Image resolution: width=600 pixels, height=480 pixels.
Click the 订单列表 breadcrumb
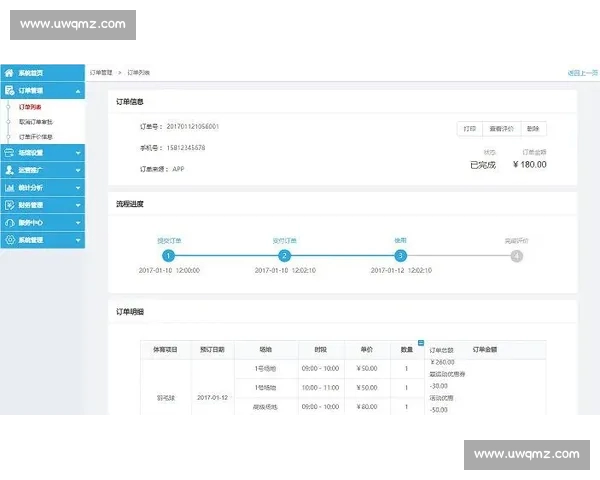(139, 72)
